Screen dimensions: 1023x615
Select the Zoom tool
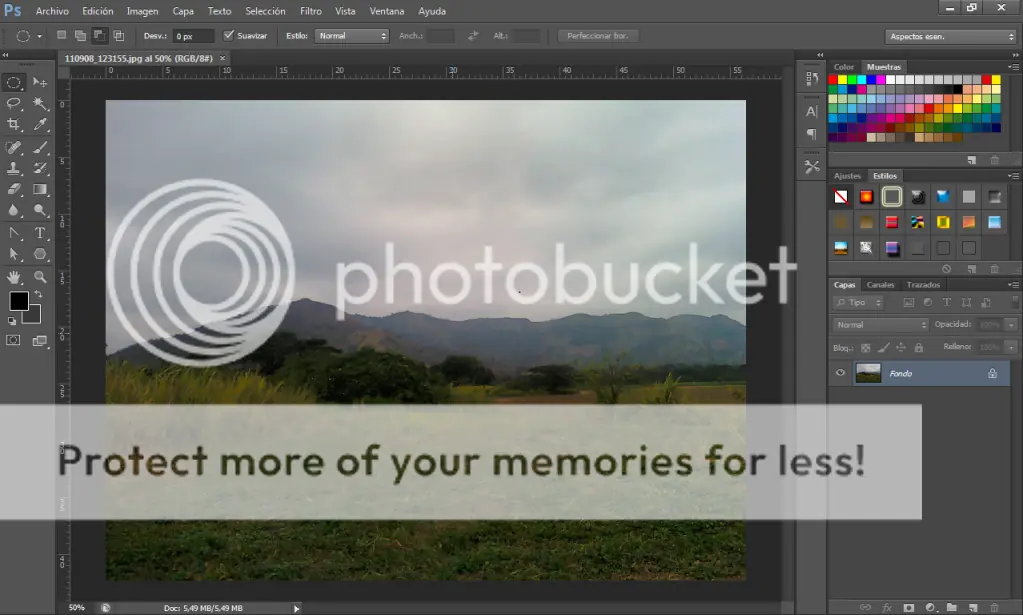tap(40, 277)
